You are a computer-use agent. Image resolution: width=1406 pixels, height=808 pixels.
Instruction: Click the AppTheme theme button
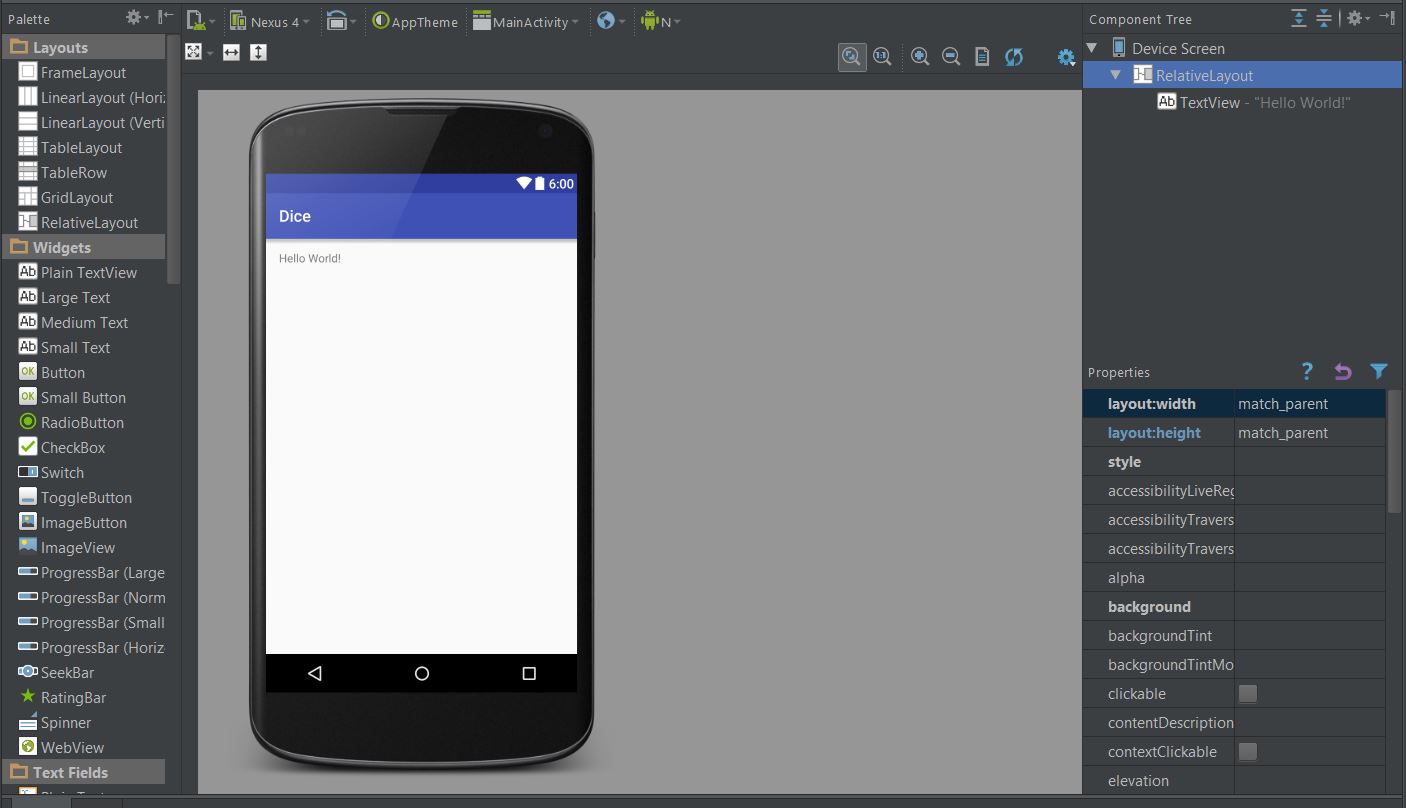[x=415, y=21]
